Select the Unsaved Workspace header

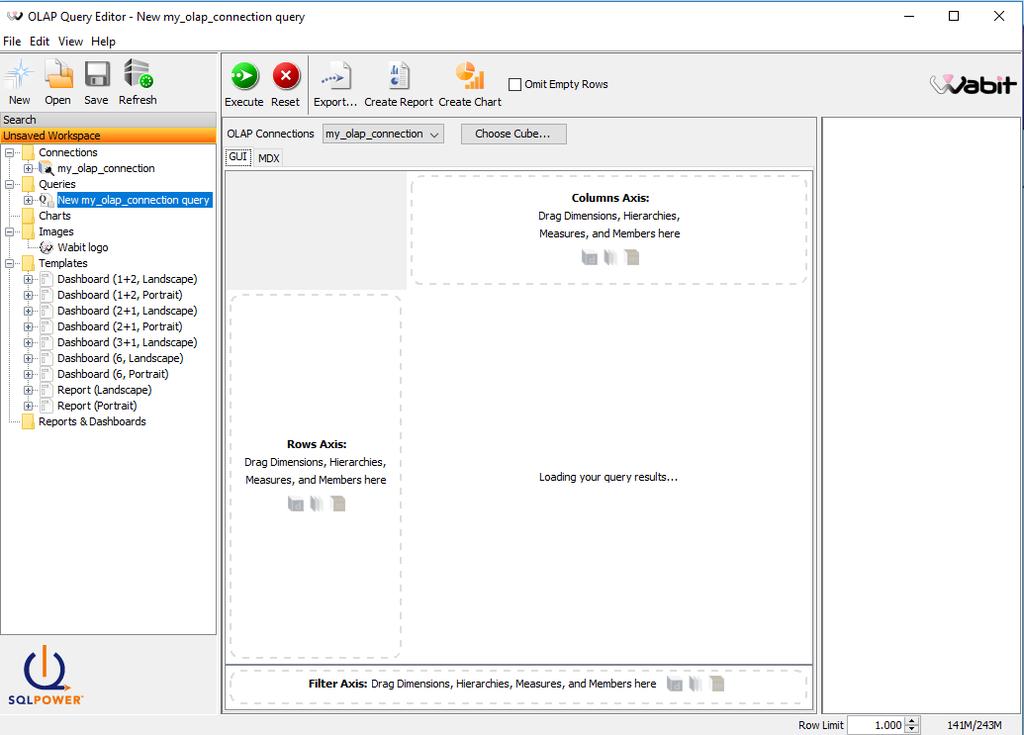(x=108, y=135)
